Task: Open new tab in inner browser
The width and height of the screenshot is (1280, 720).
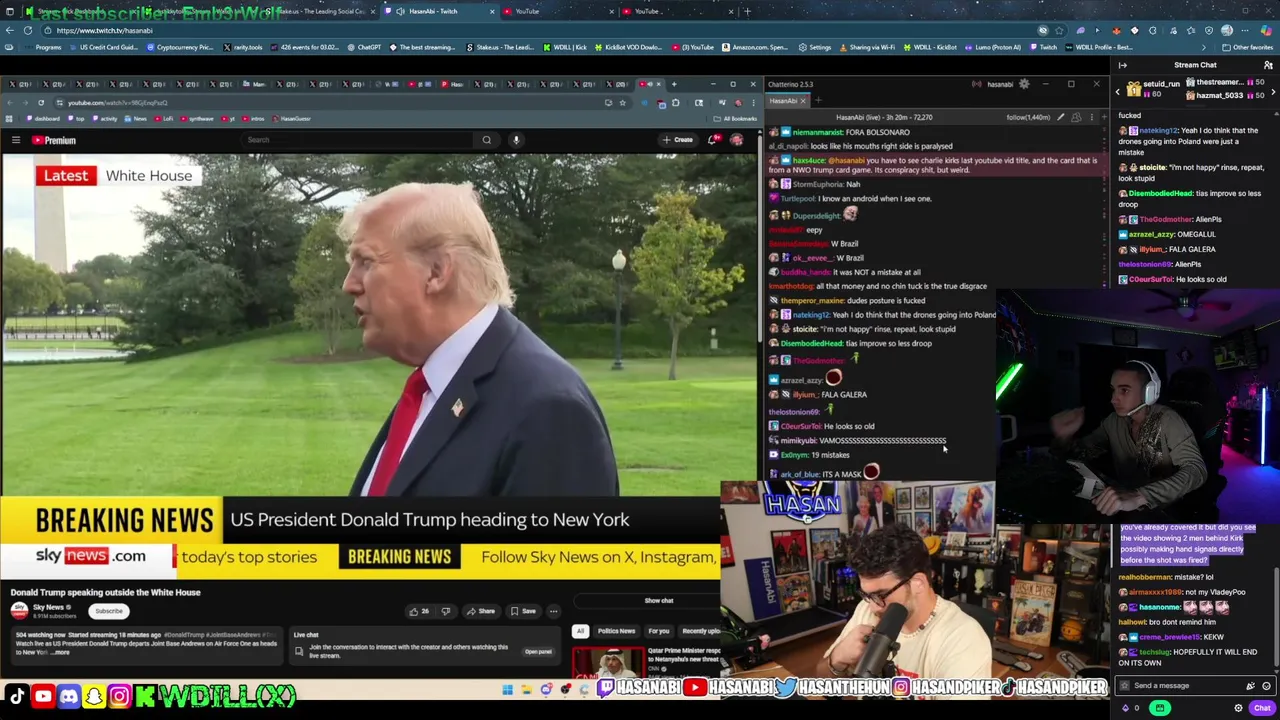Action: click(x=673, y=84)
